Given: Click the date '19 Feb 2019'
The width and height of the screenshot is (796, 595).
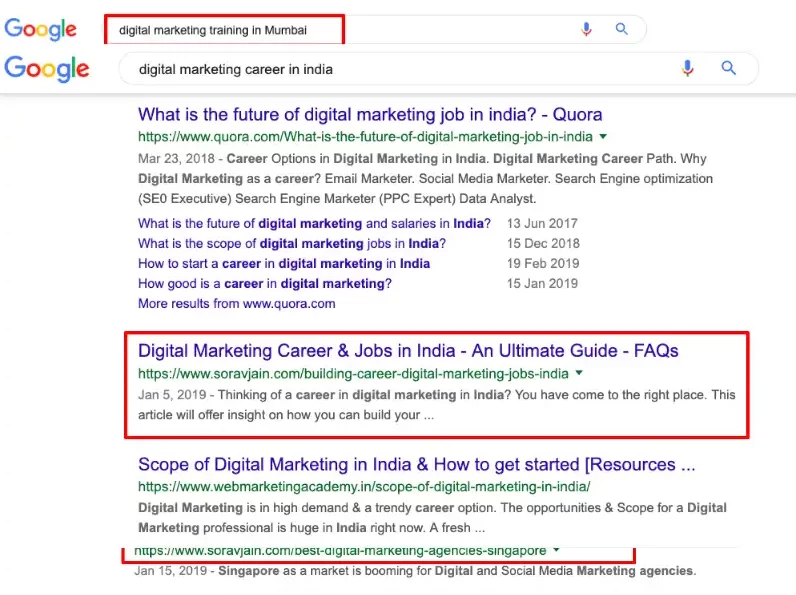Looking at the screenshot, I should [543, 263].
